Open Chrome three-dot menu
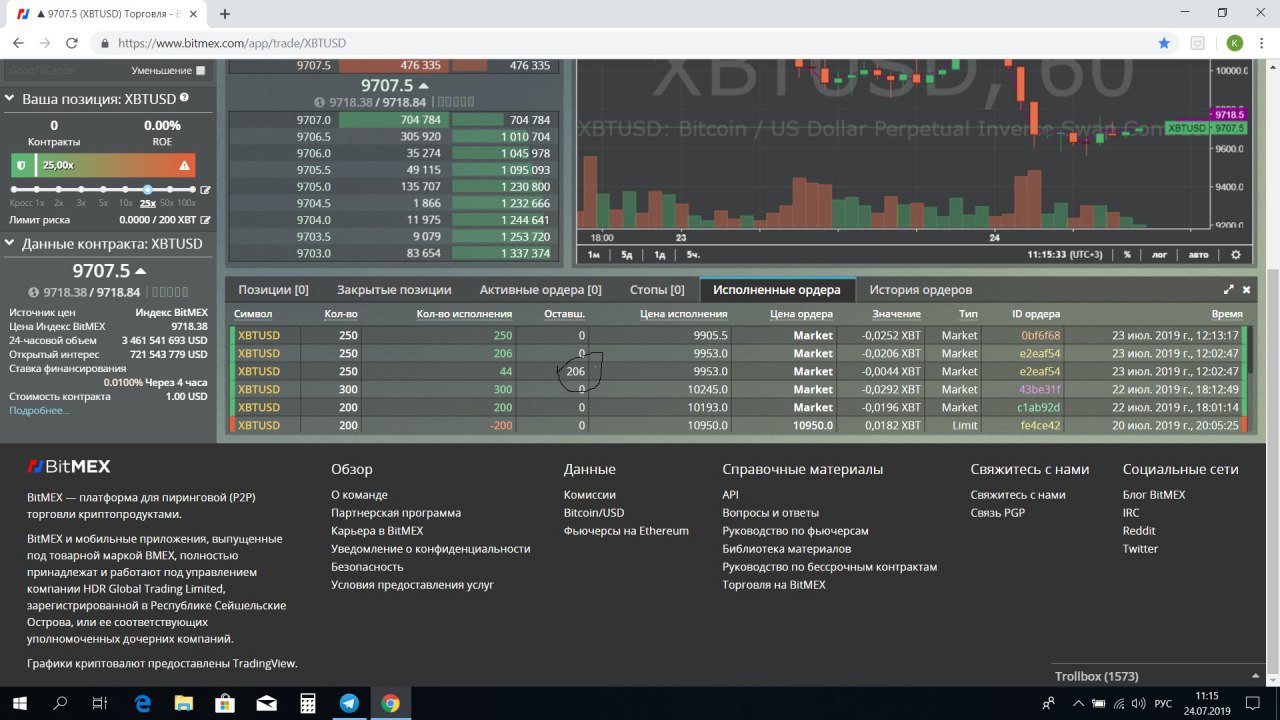1280x720 pixels. coord(1262,43)
